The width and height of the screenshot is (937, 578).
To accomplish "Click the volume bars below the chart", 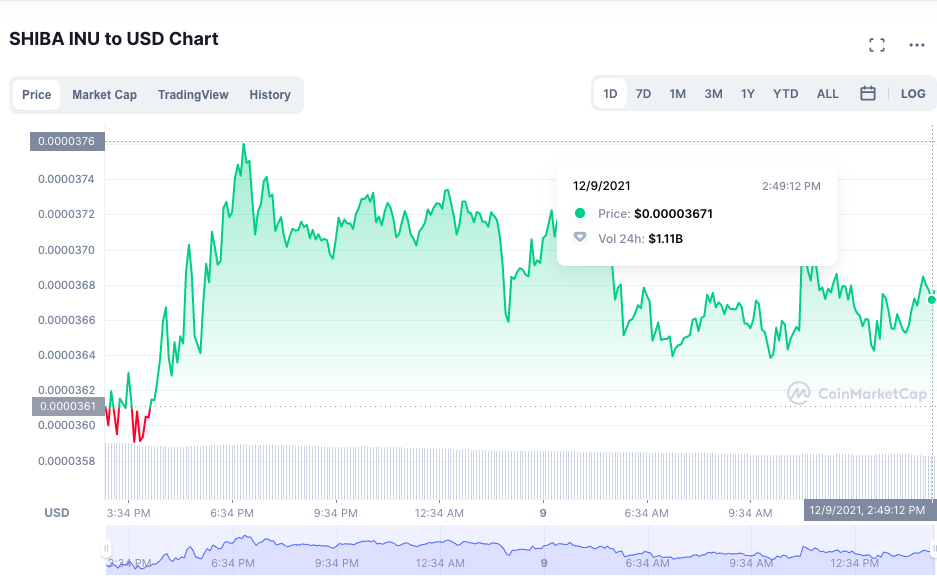I will [519, 472].
